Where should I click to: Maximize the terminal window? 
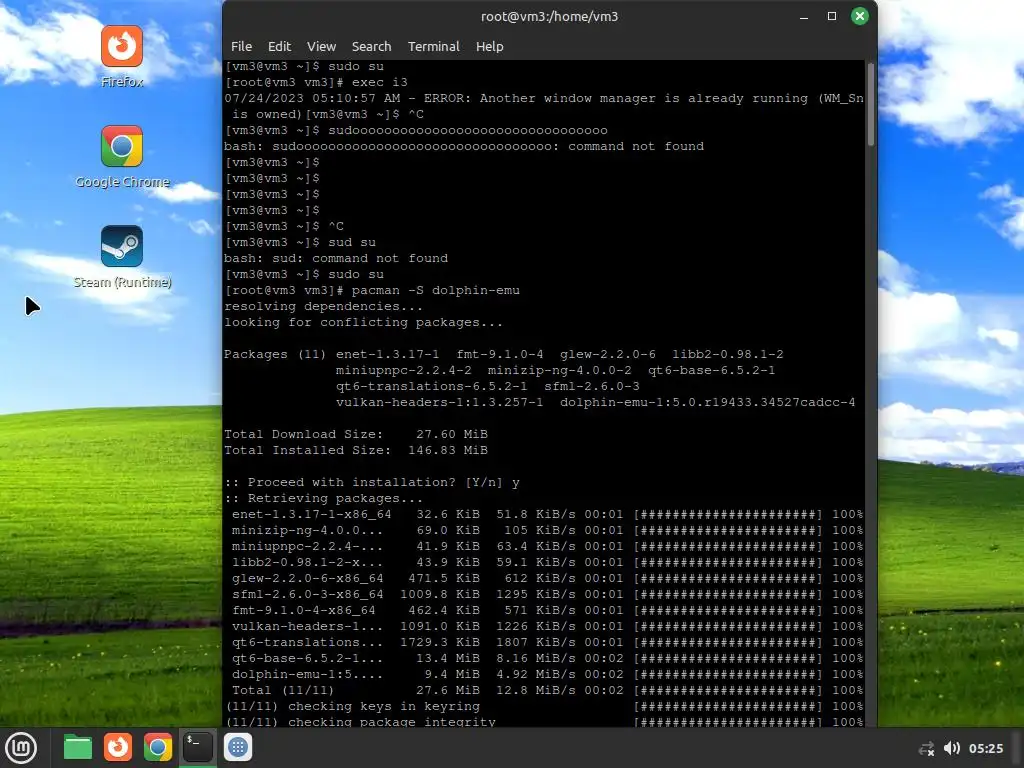[832, 16]
